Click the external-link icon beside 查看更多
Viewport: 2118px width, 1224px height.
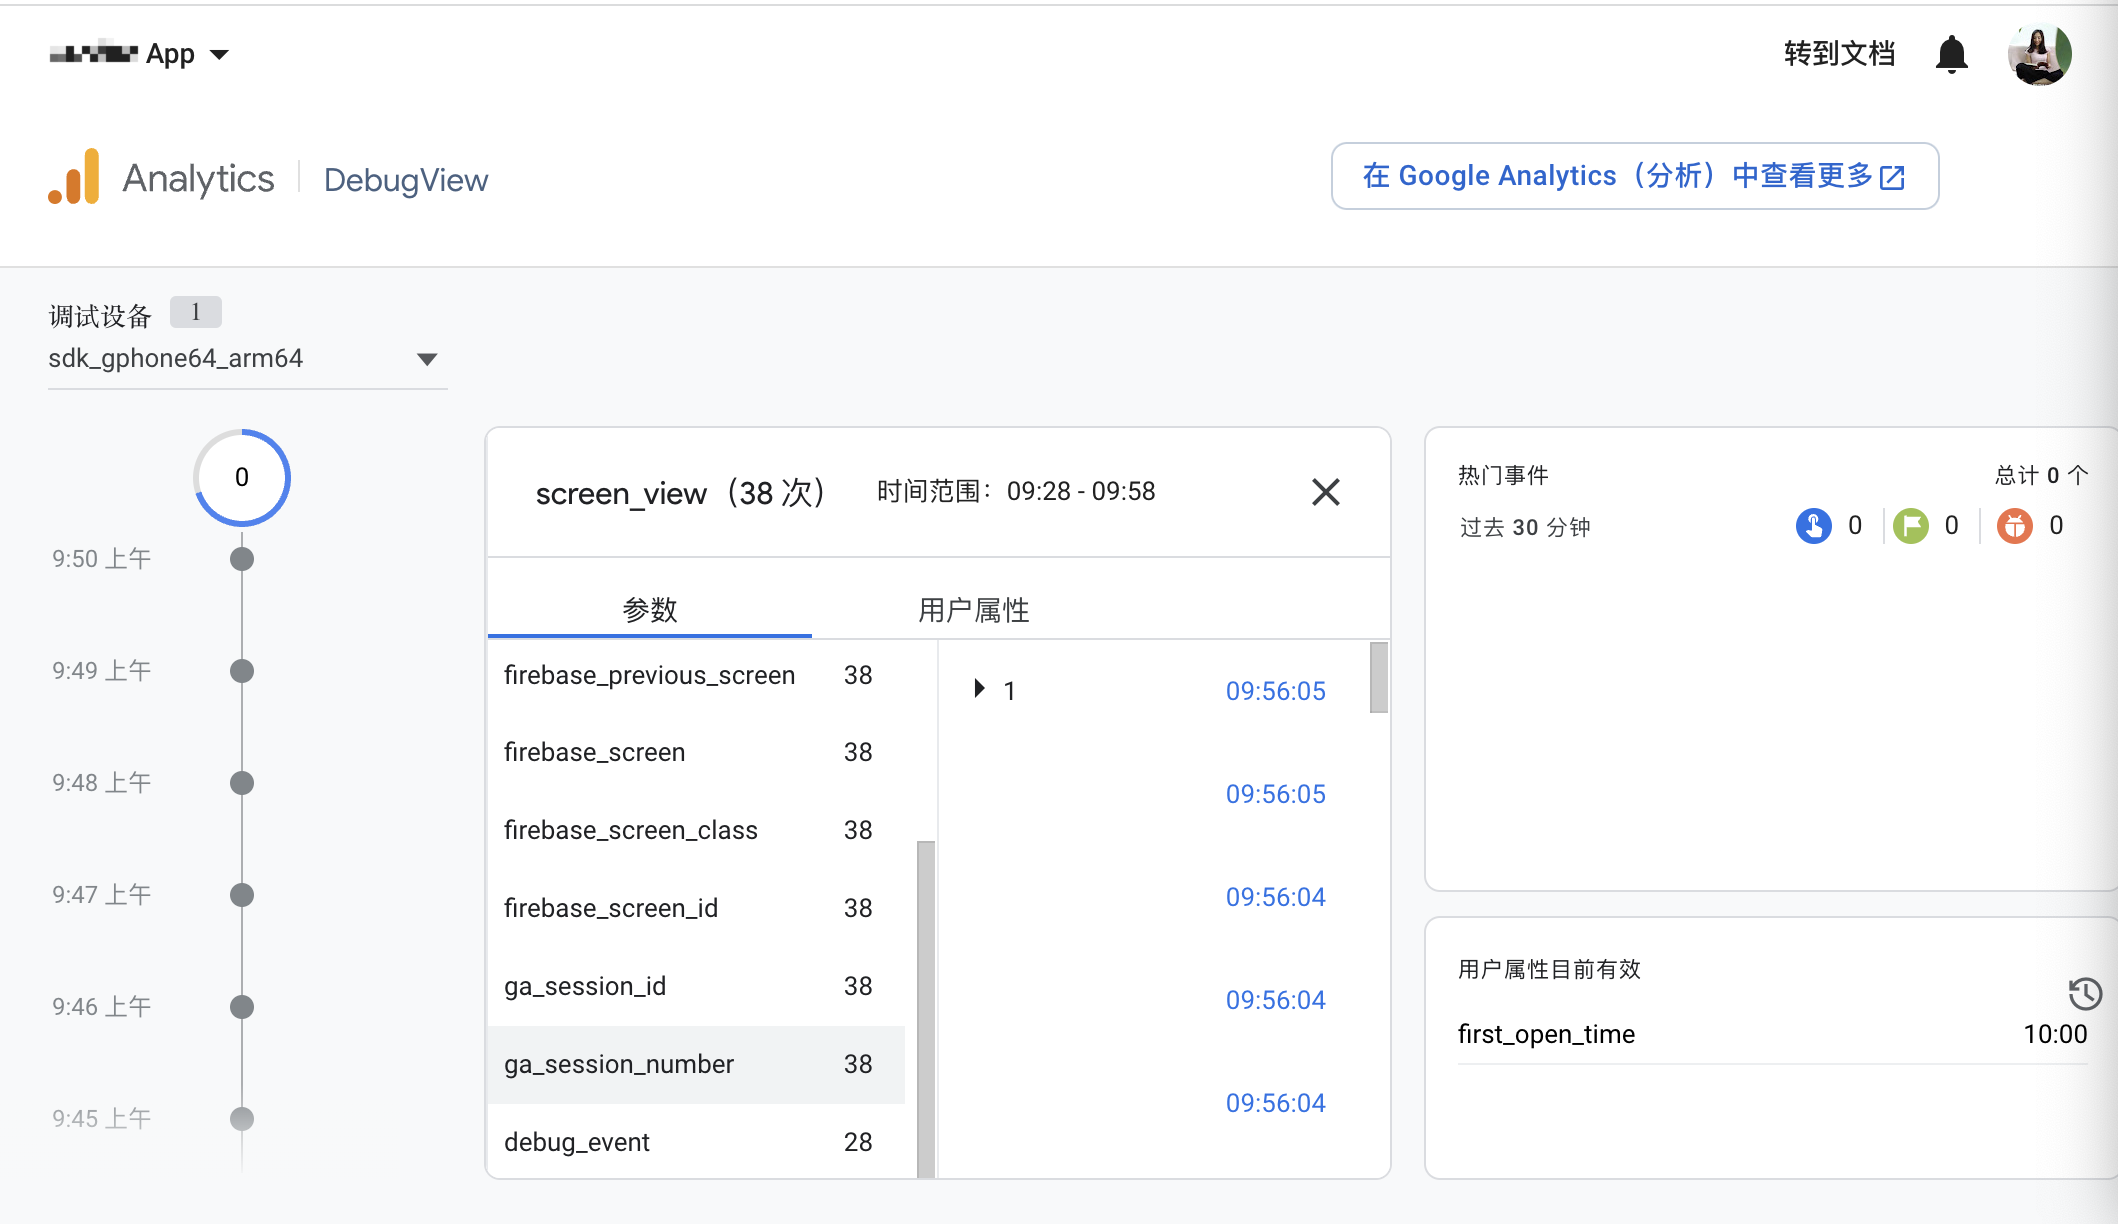(1891, 176)
